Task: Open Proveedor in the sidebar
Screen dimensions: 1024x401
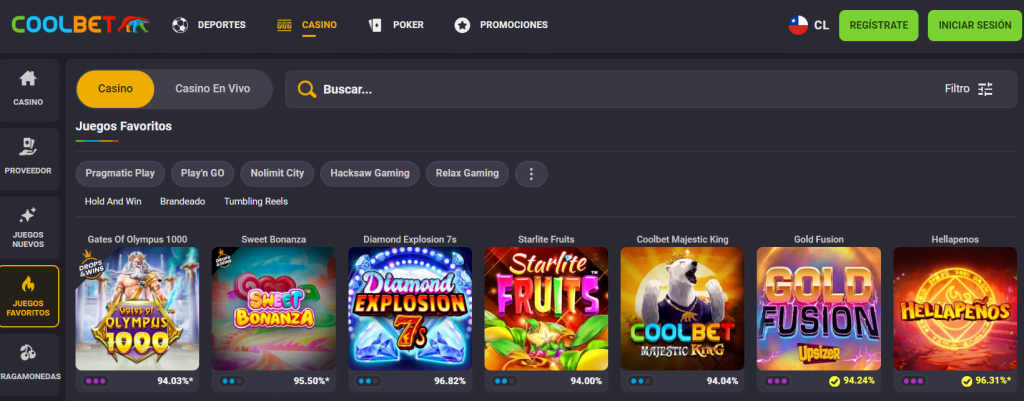Action: (28, 159)
